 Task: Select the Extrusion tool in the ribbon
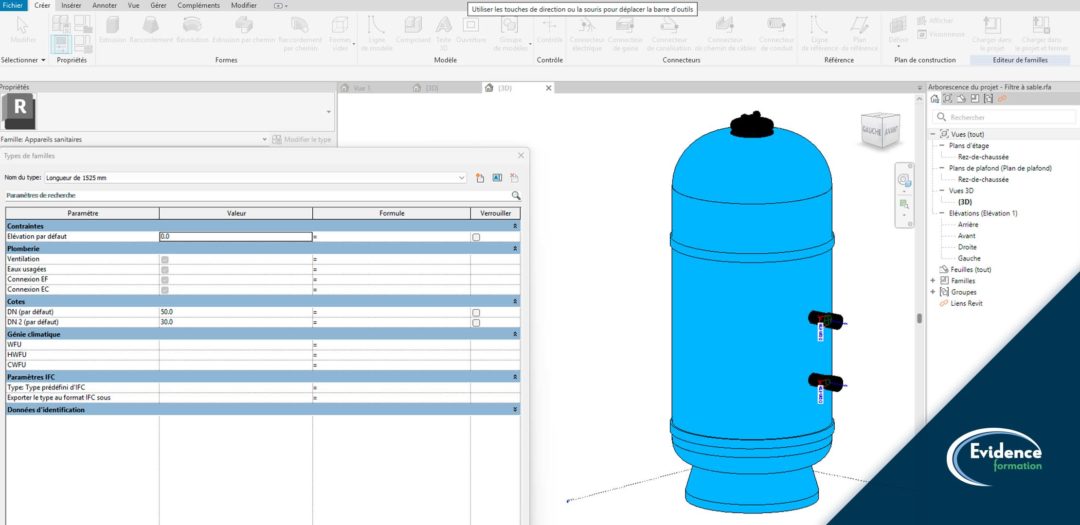click(112, 29)
